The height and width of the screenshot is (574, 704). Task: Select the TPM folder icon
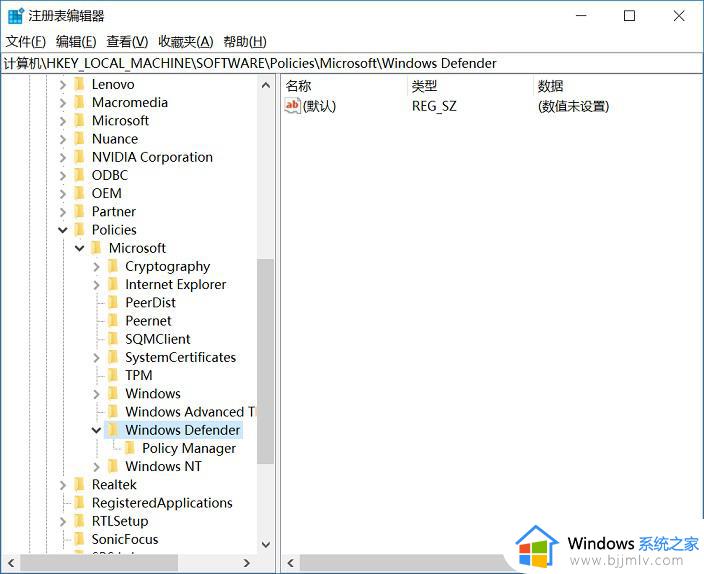[113, 375]
